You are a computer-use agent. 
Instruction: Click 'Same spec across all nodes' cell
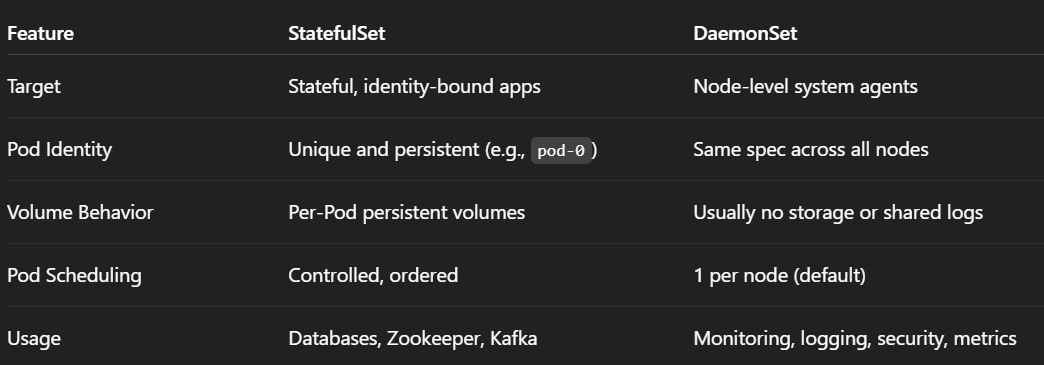(x=810, y=149)
